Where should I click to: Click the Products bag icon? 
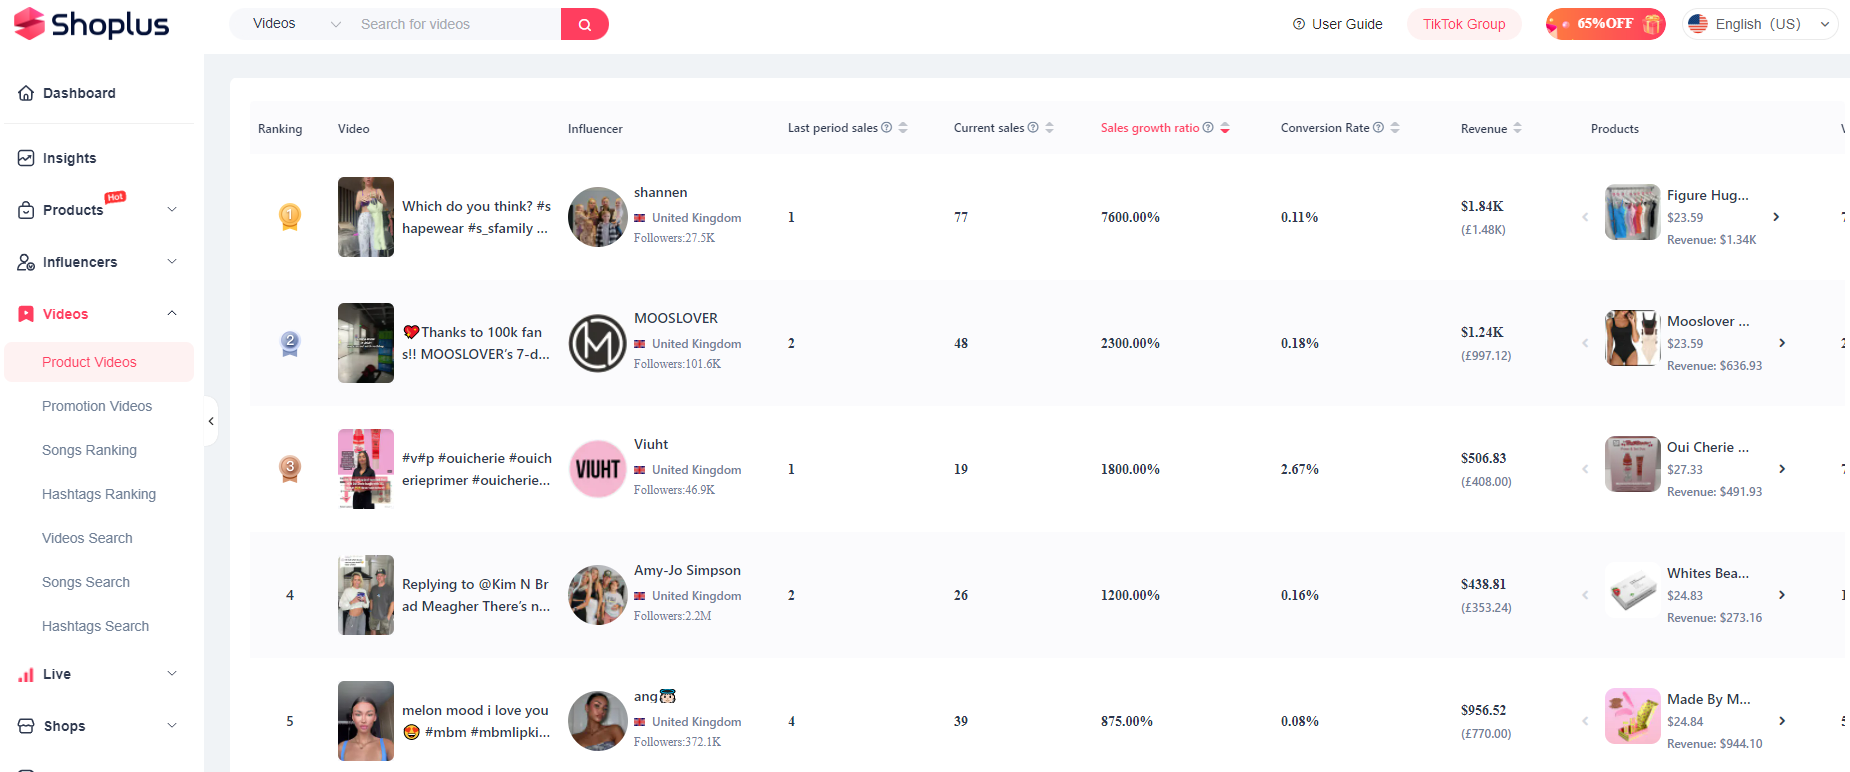pos(26,210)
